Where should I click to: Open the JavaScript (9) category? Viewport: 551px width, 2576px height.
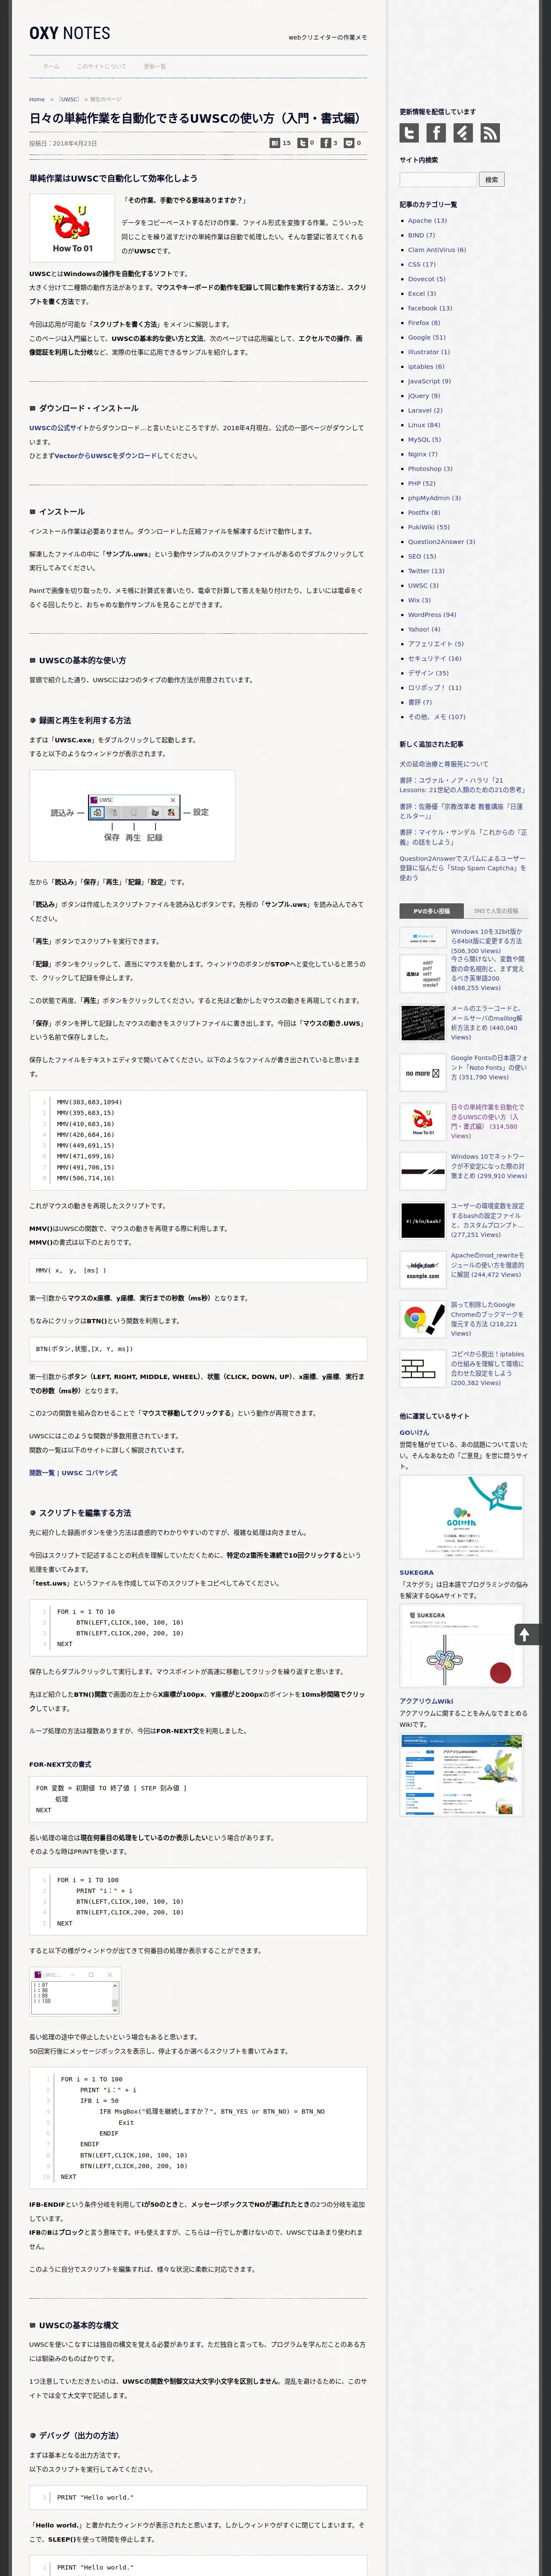click(429, 381)
